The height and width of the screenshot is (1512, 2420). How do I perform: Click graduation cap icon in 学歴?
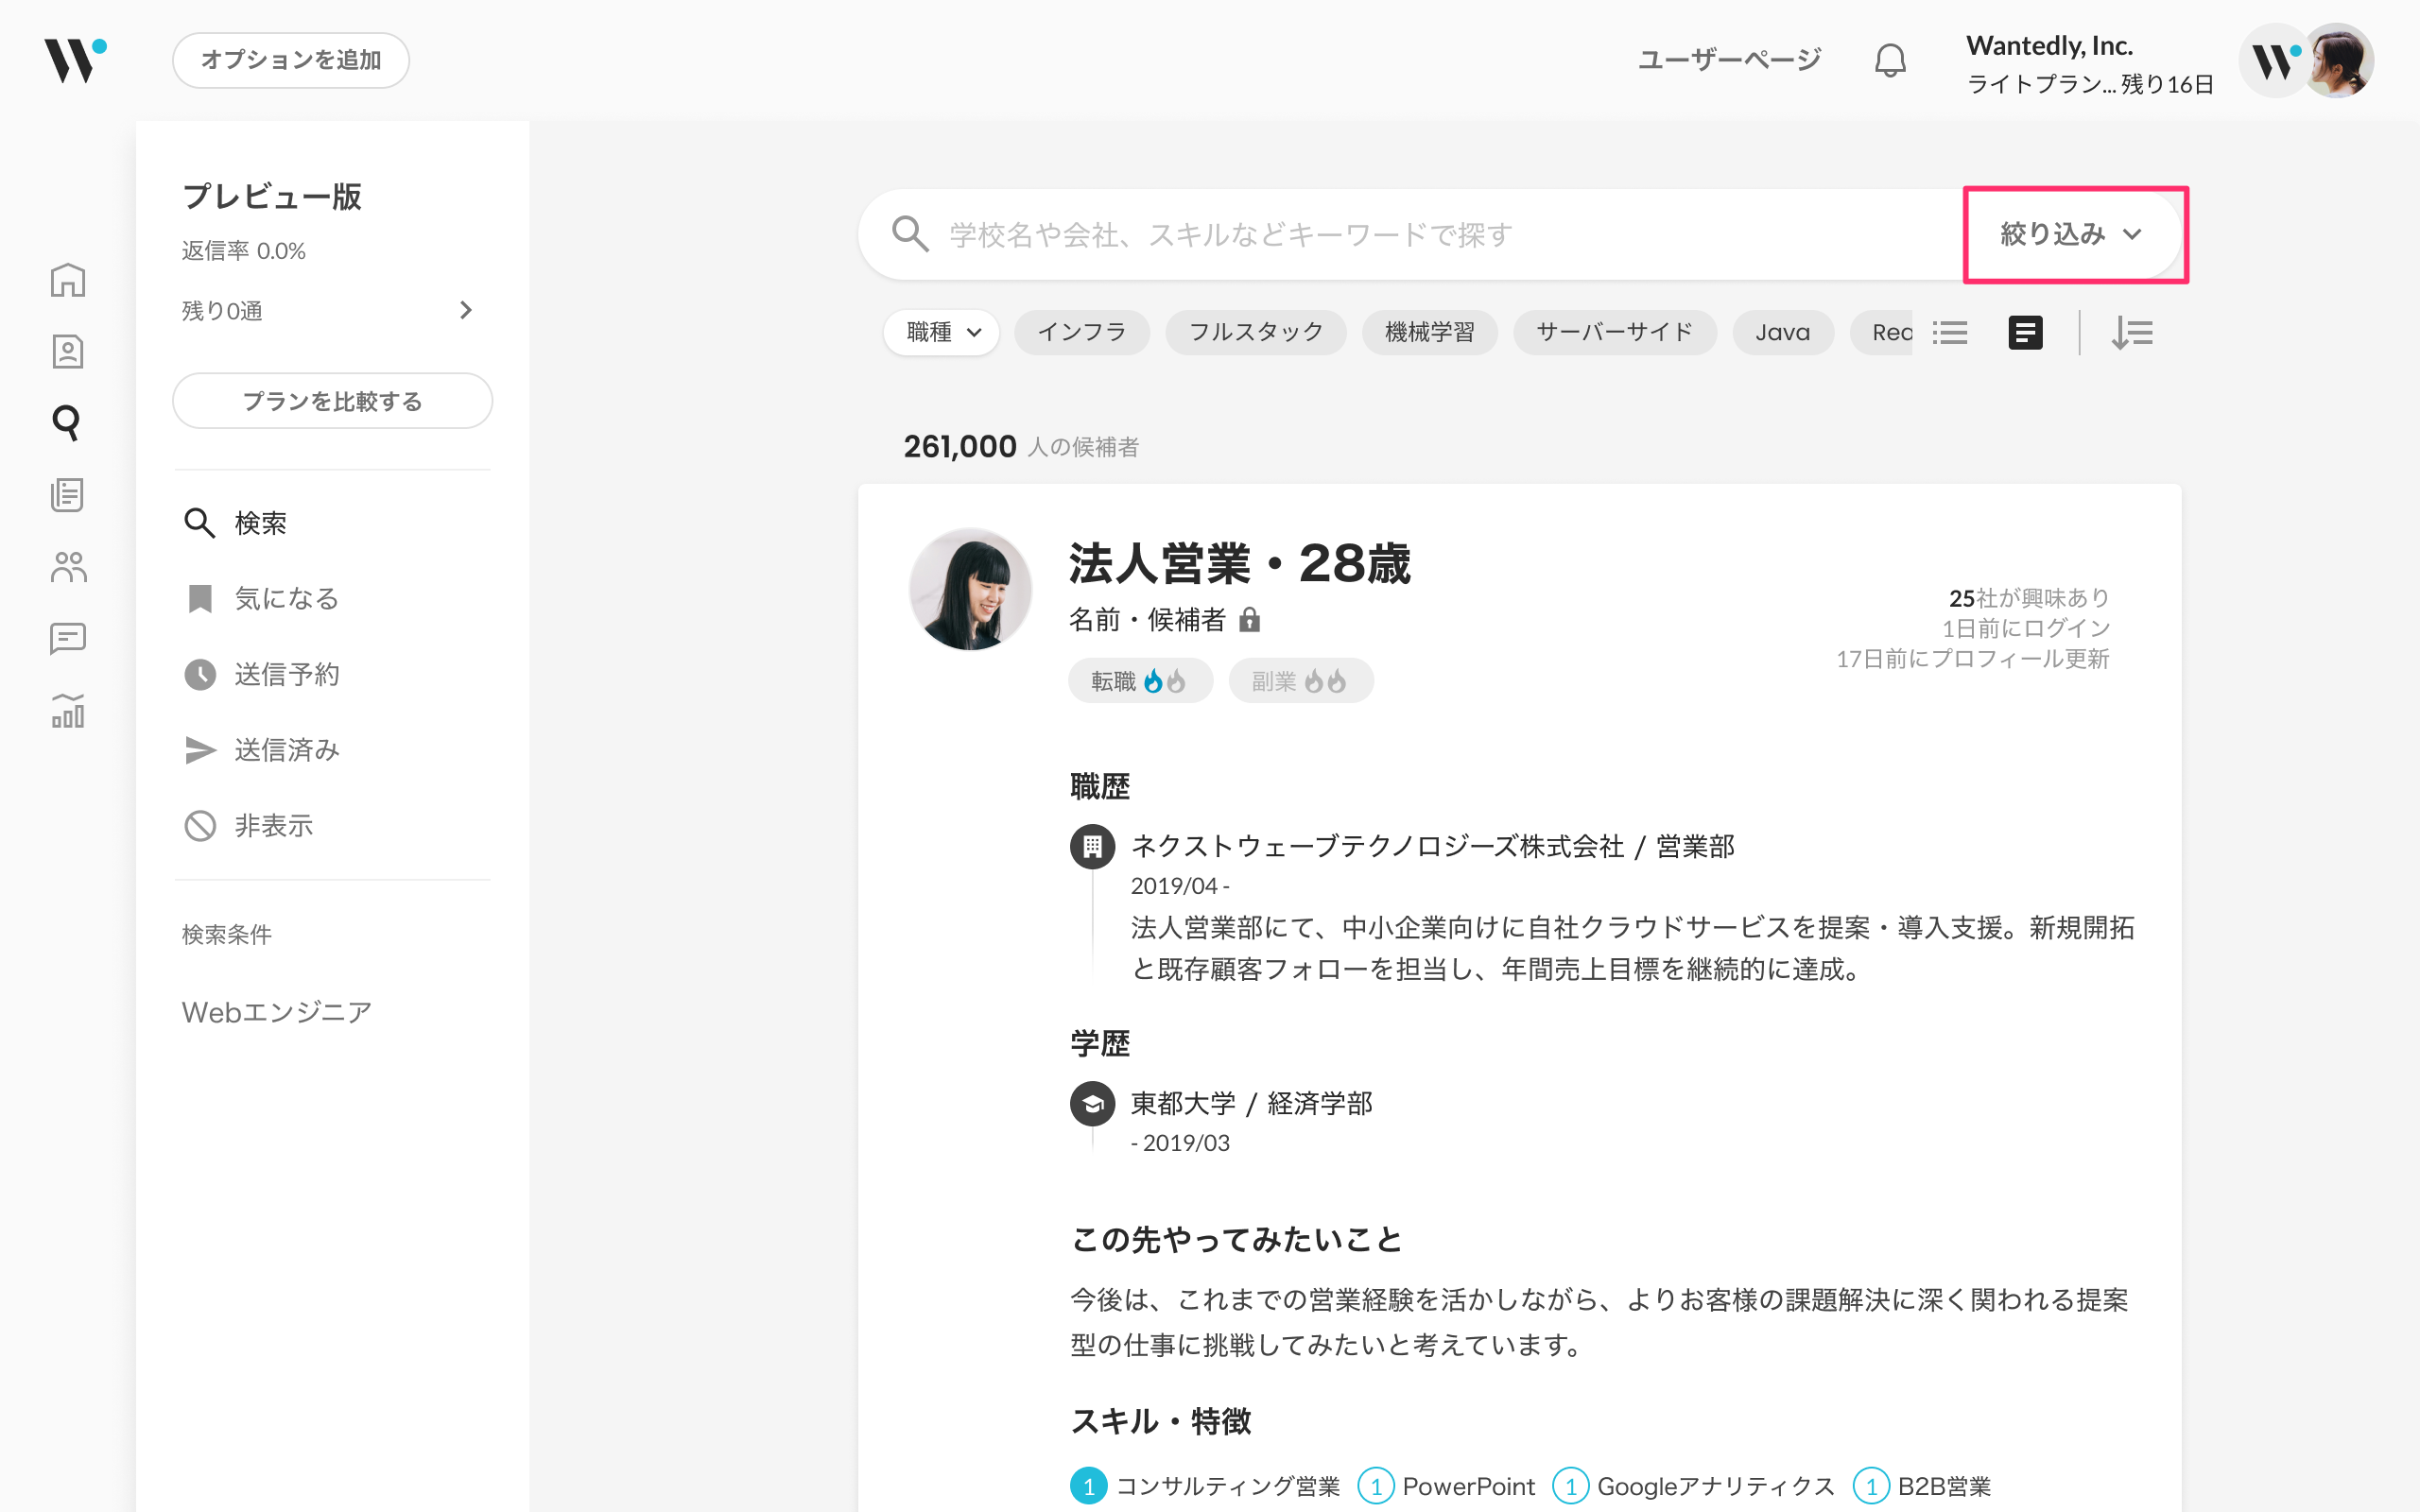[1092, 1104]
